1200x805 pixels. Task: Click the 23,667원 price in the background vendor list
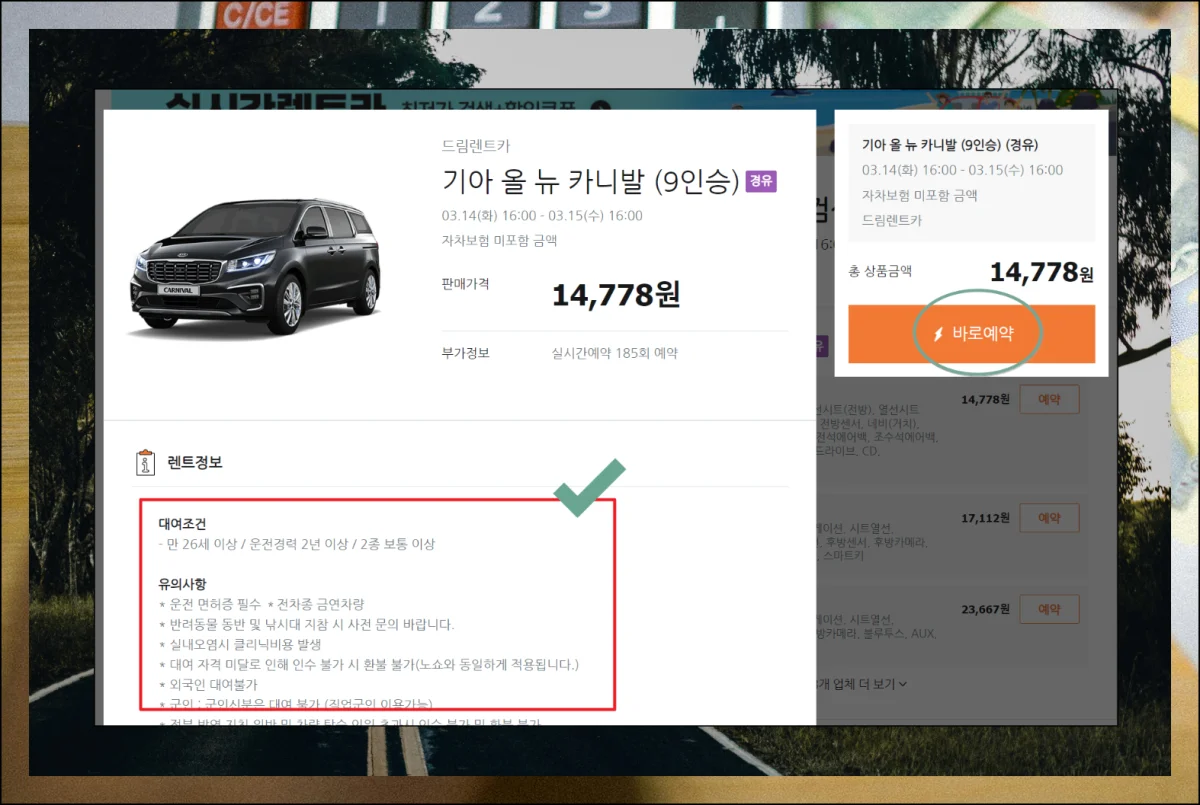(x=985, y=609)
